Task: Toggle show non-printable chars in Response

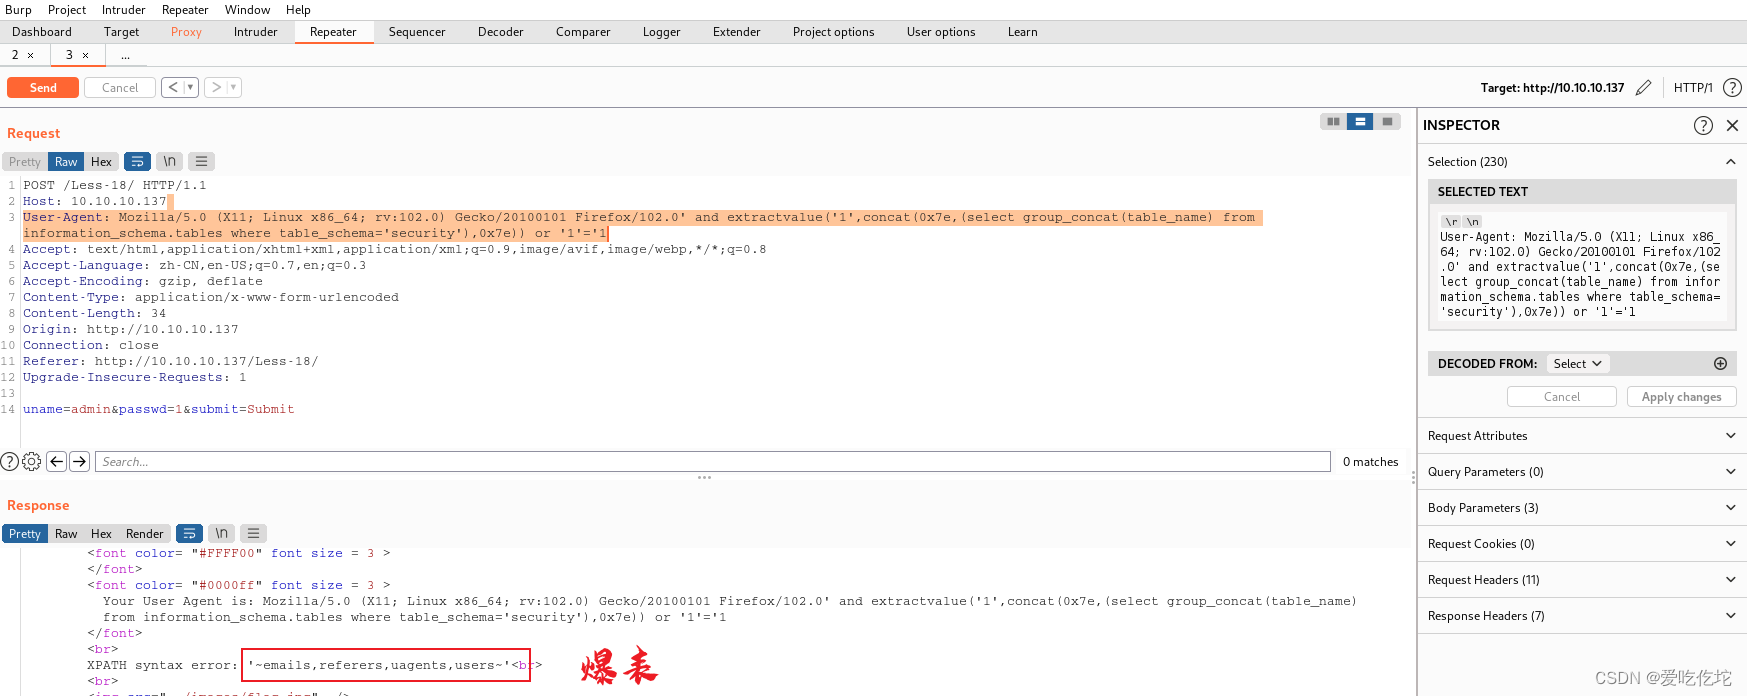Action: coord(222,533)
